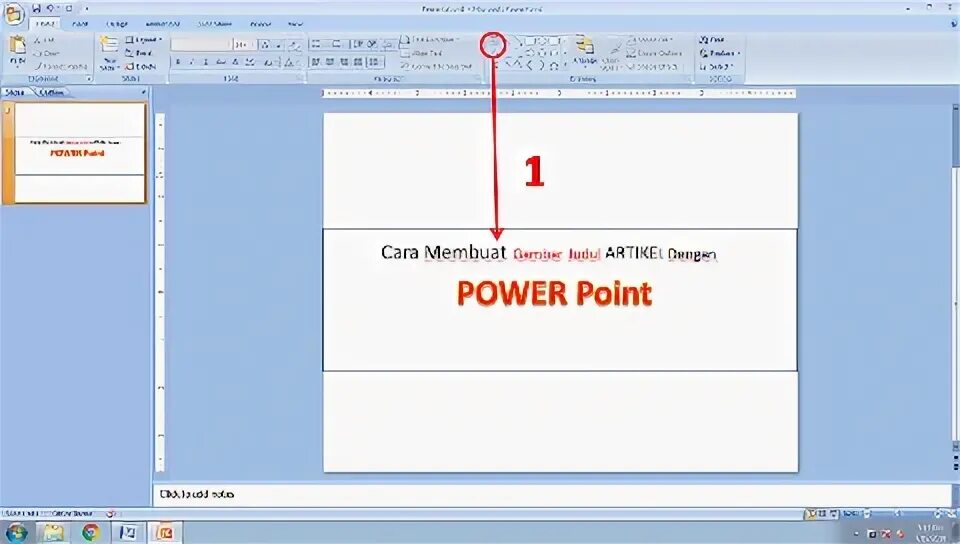Toggle Text Shadow formatting
The image size is (960, 544).
pyautogui.click(x=235, y=62)
